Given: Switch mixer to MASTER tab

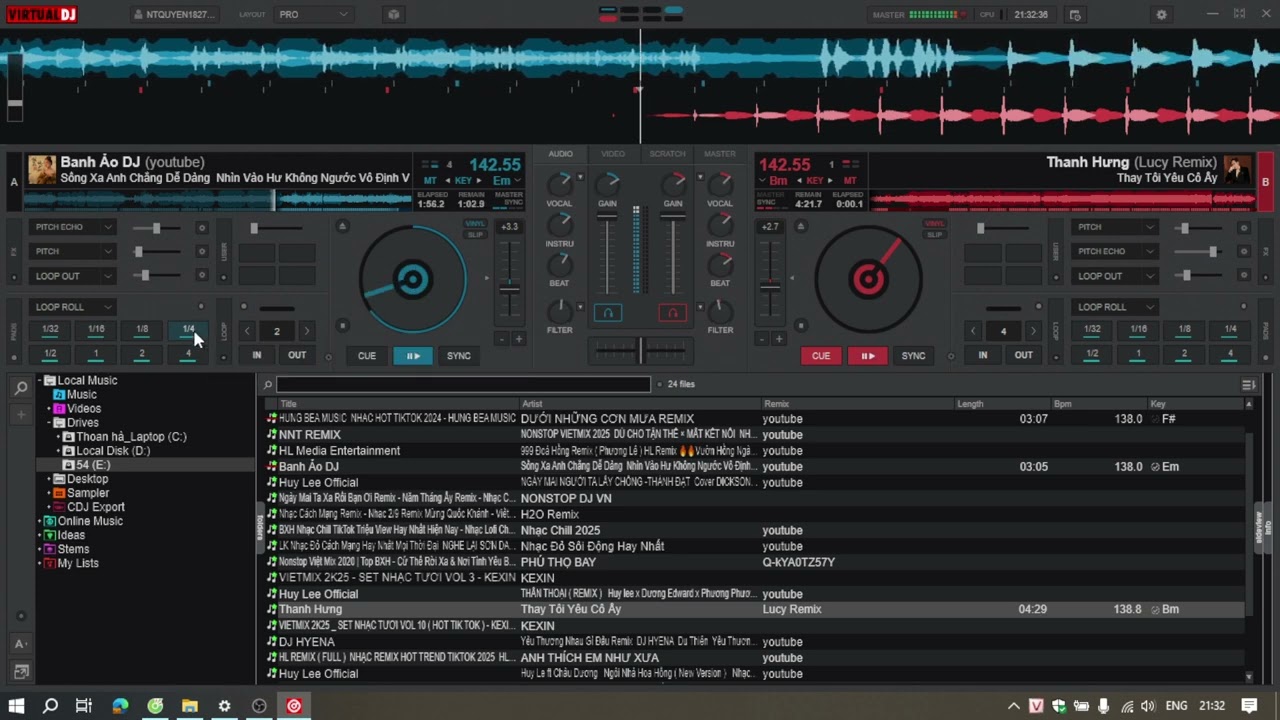Looking at the screenshot, I should tap(720, 154).
